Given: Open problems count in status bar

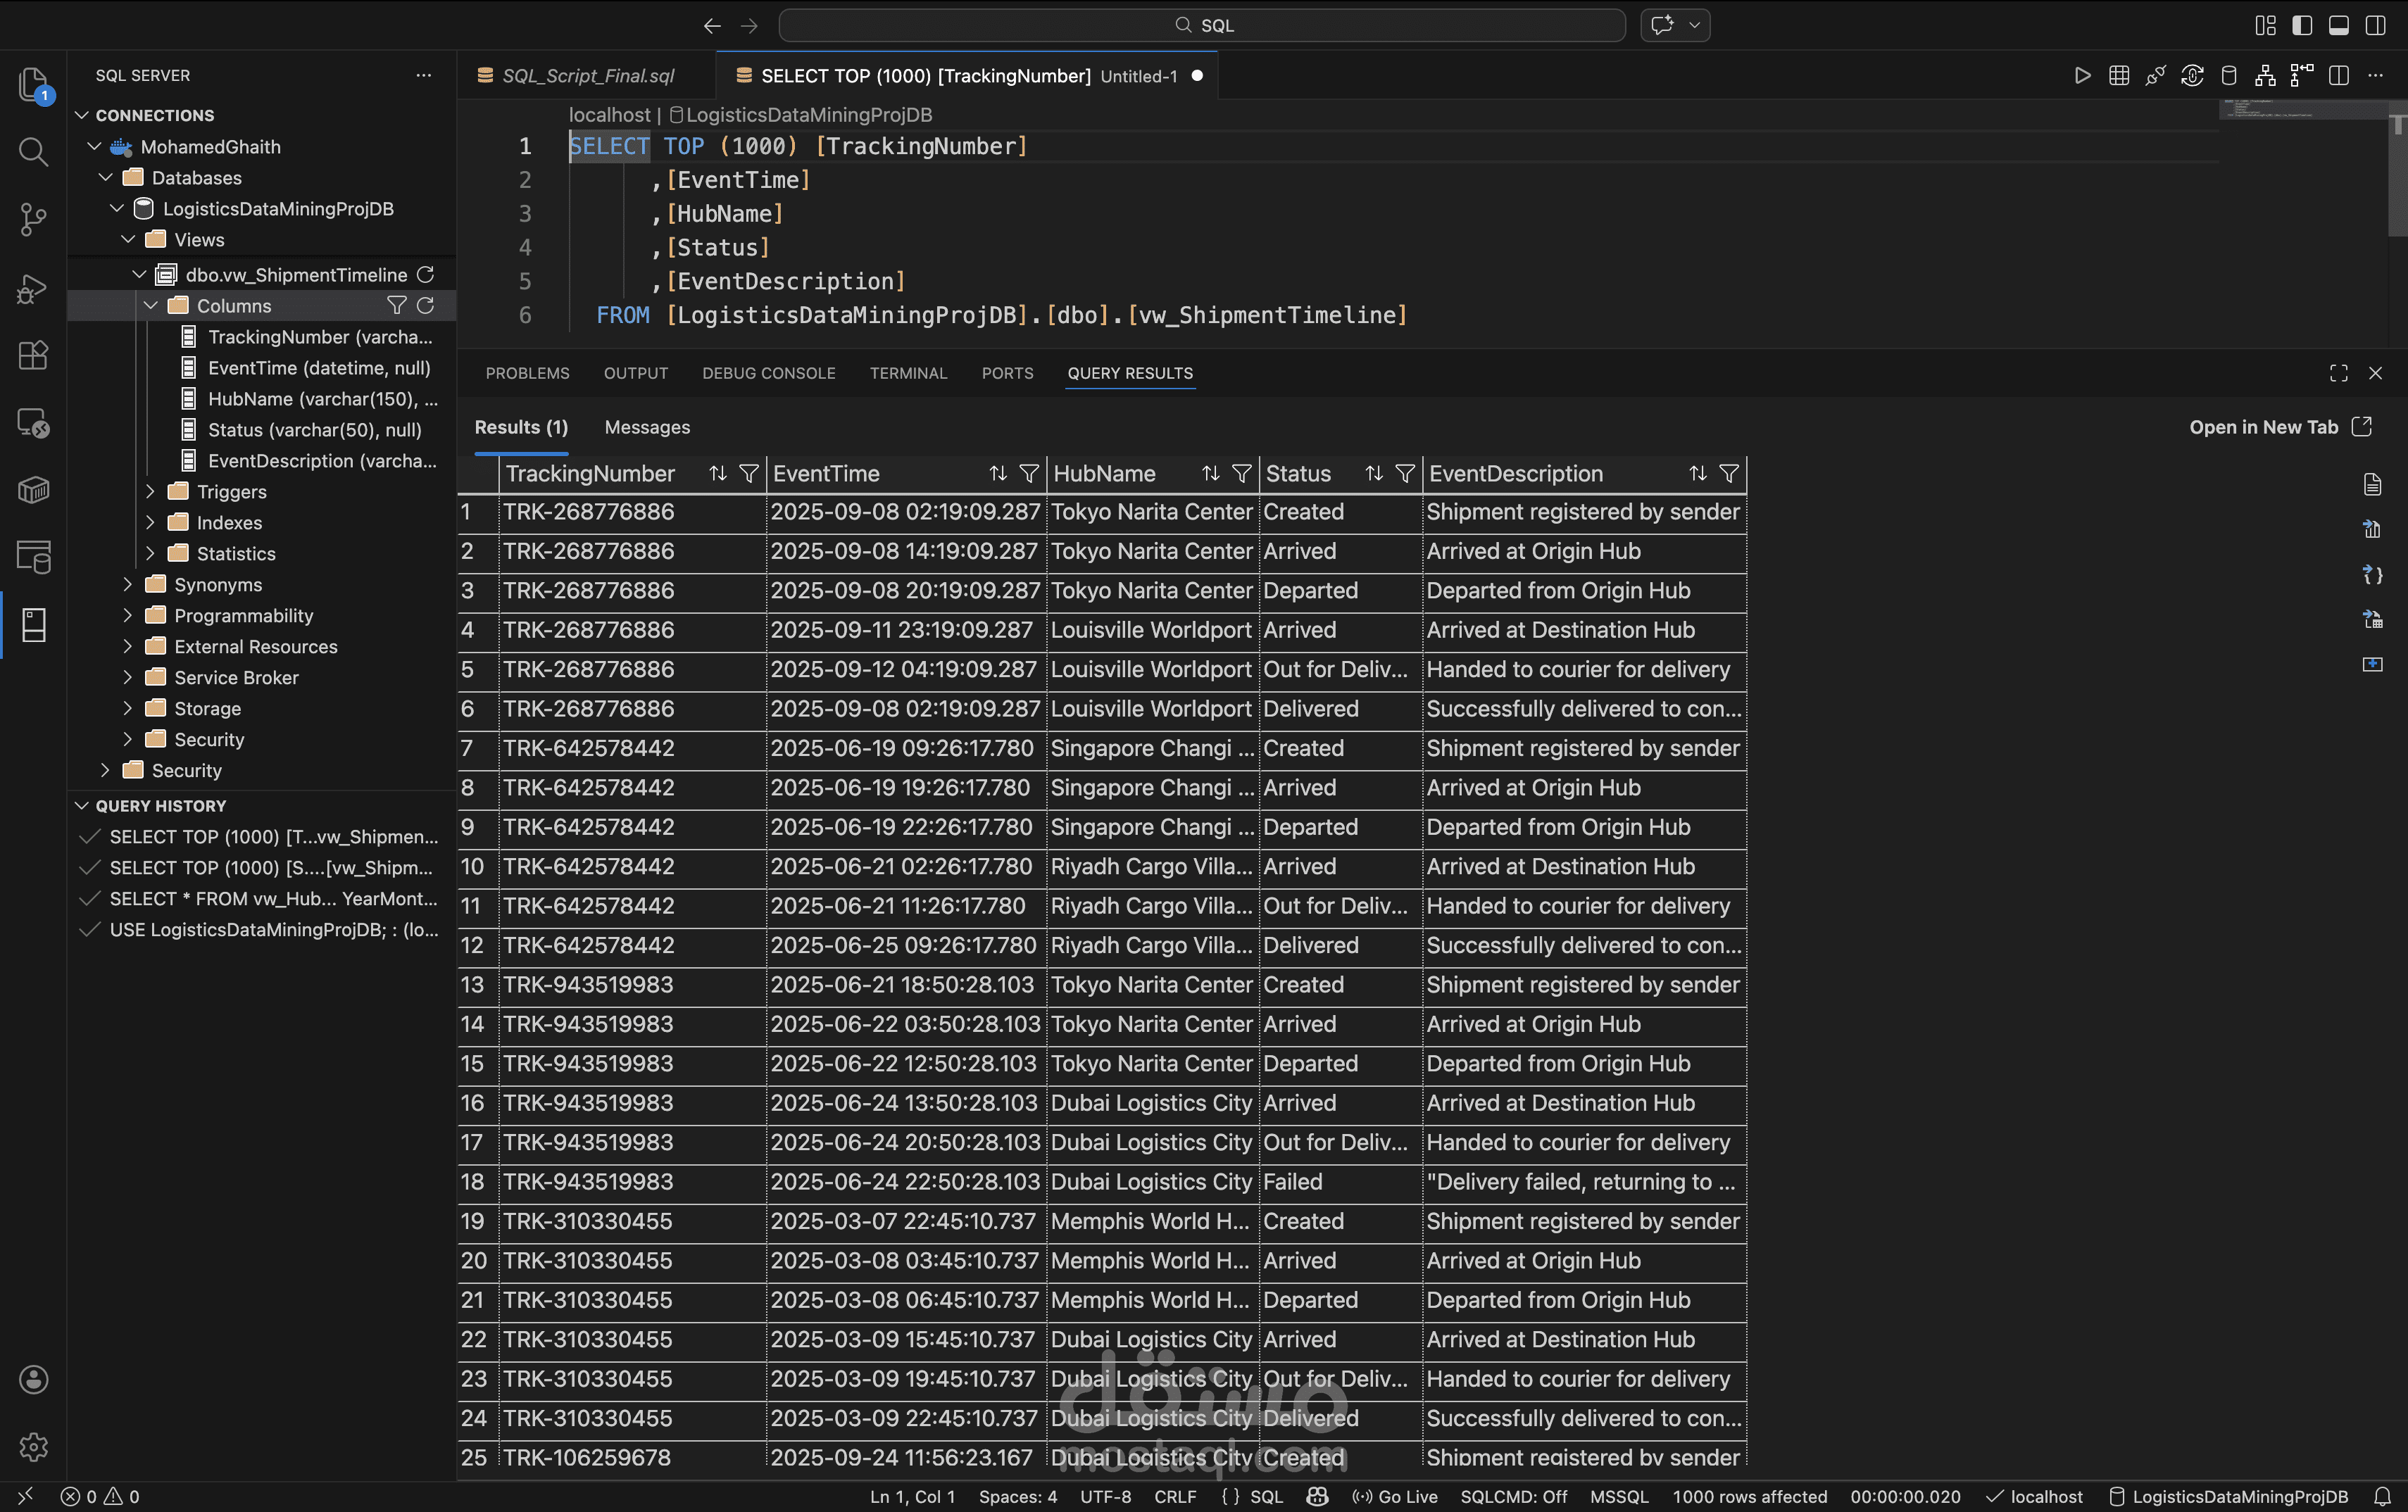Looking at the screenshot, I should 100,1496.
